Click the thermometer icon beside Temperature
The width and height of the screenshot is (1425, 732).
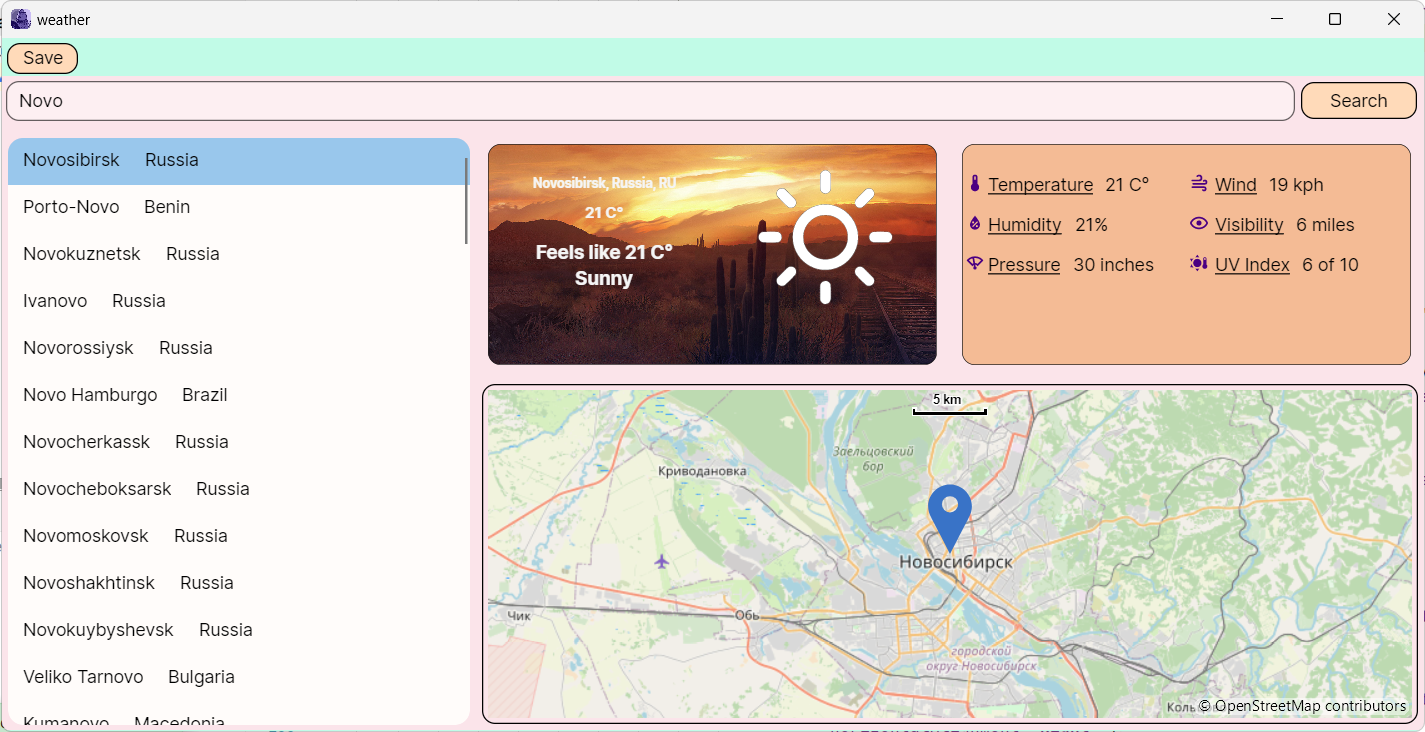(x=975, y=184)
